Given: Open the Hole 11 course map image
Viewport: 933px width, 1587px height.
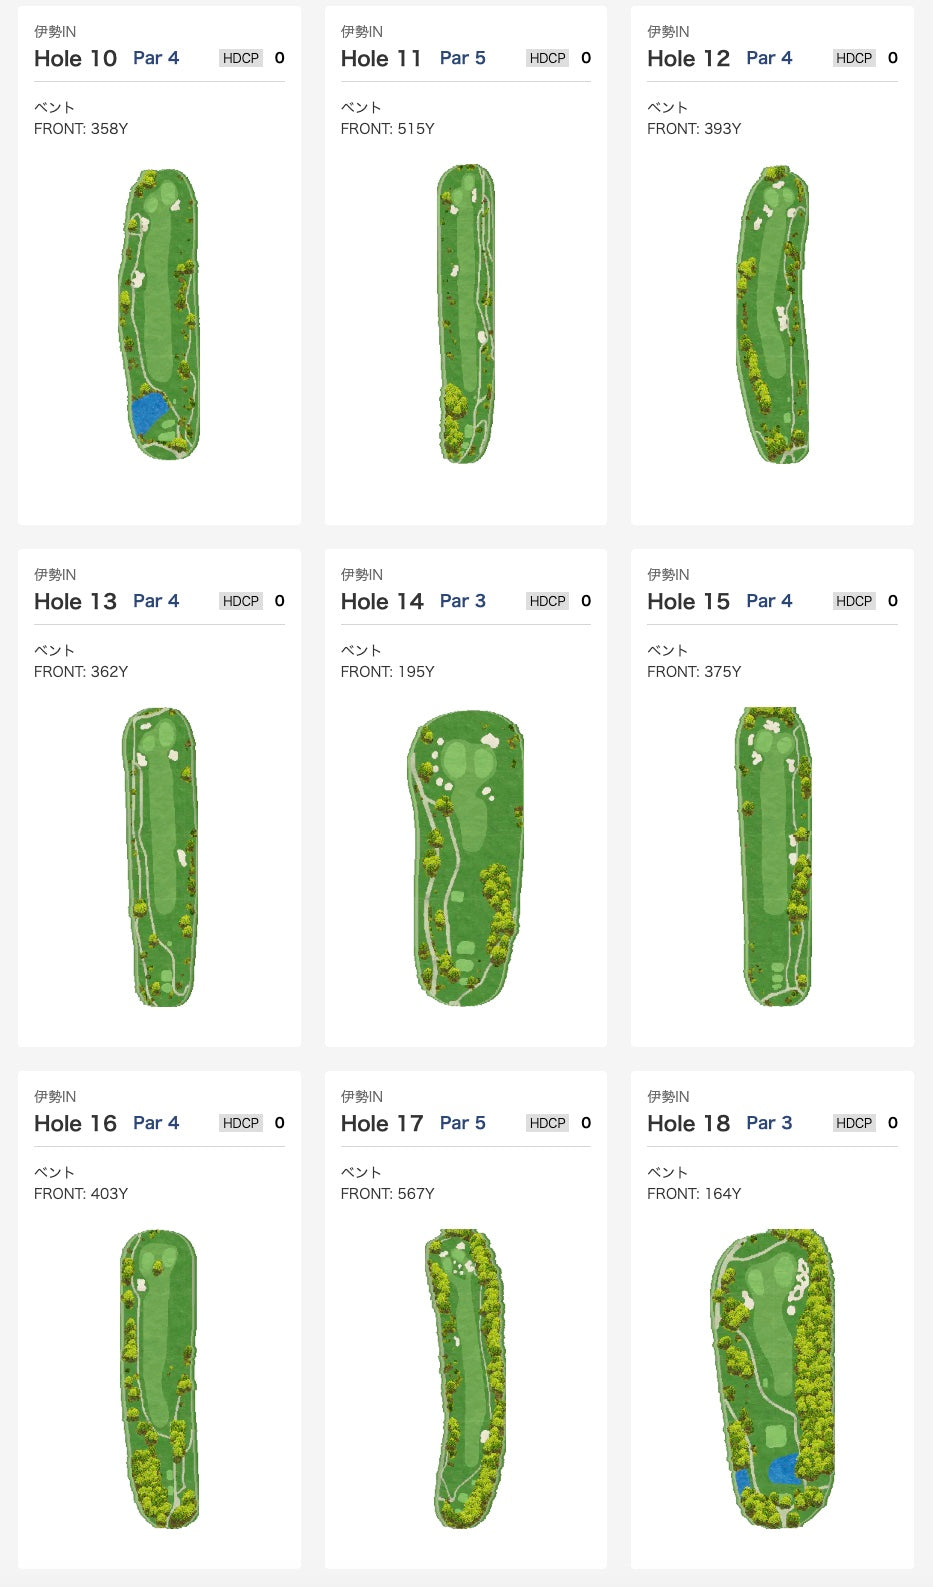Looking at the screenshot, I should tap(466, 314).
